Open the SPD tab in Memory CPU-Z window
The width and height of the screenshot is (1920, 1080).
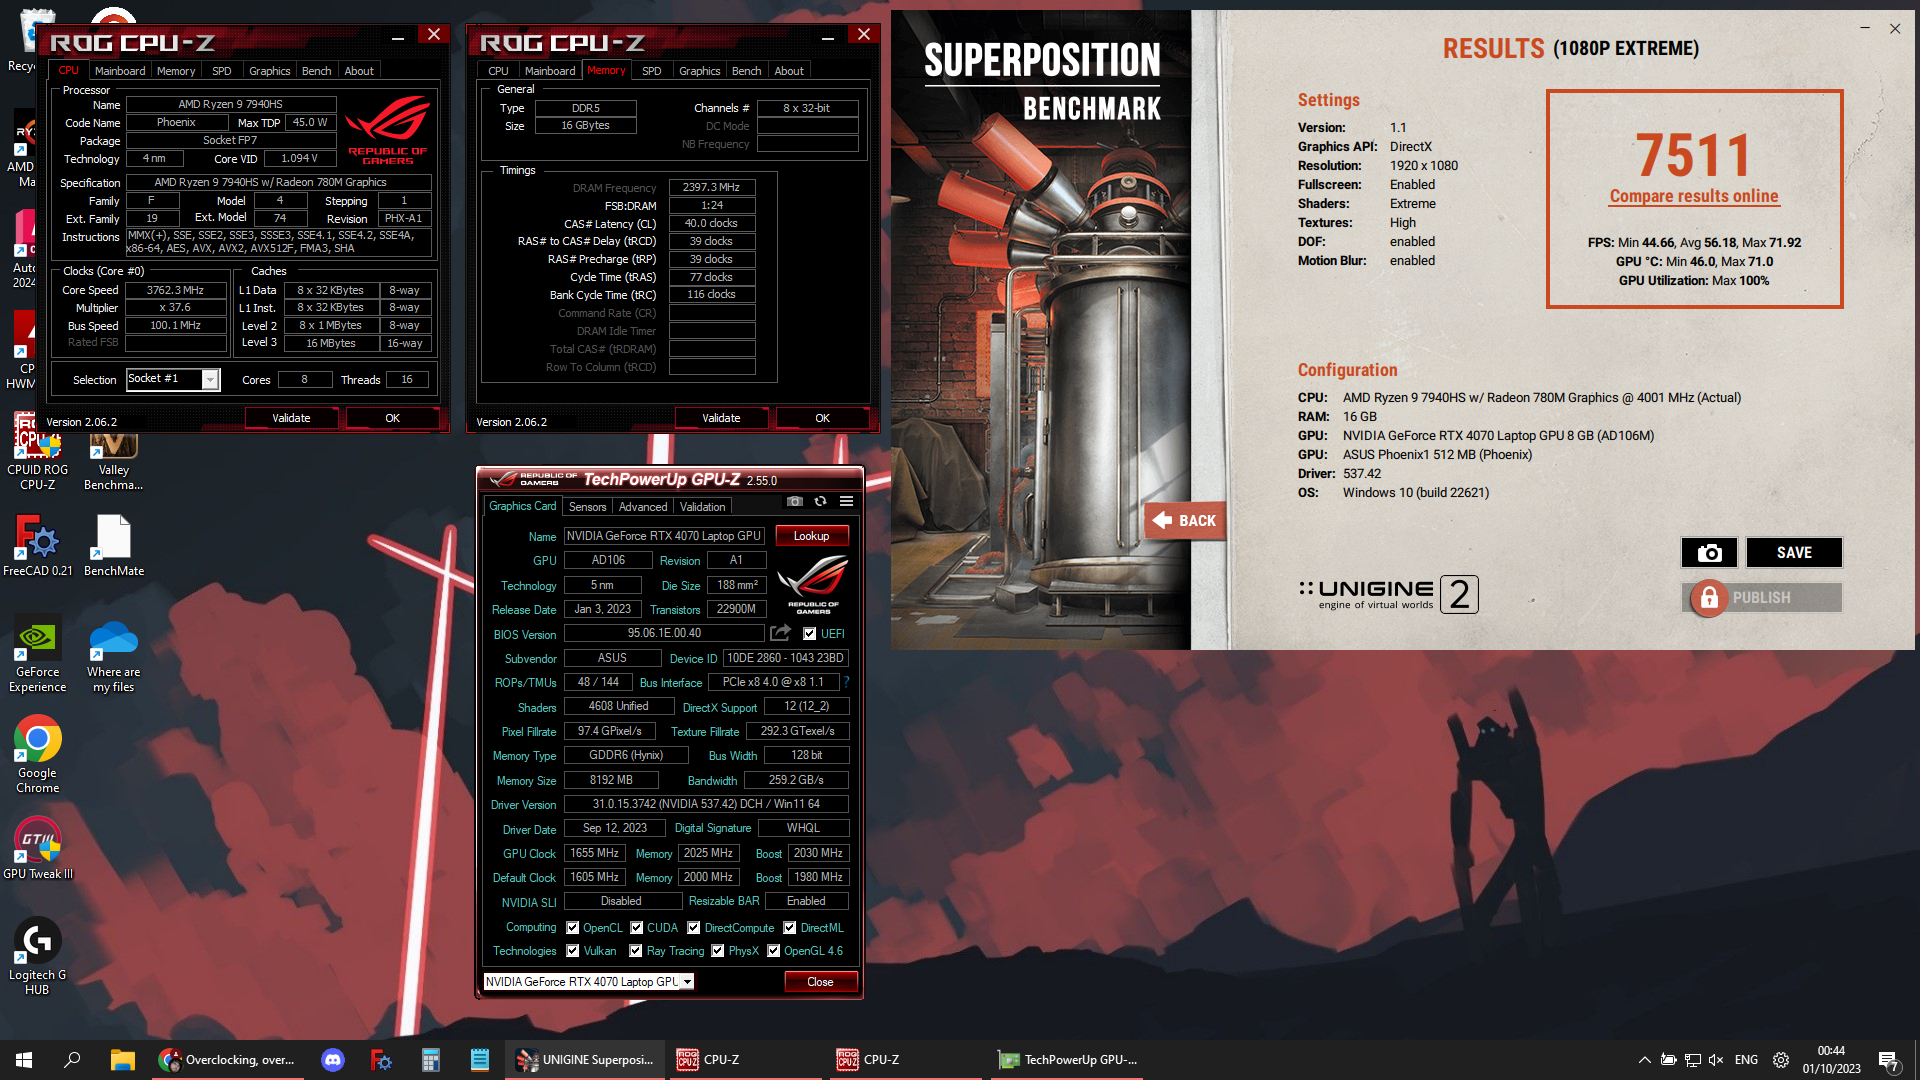pos(652,71)
